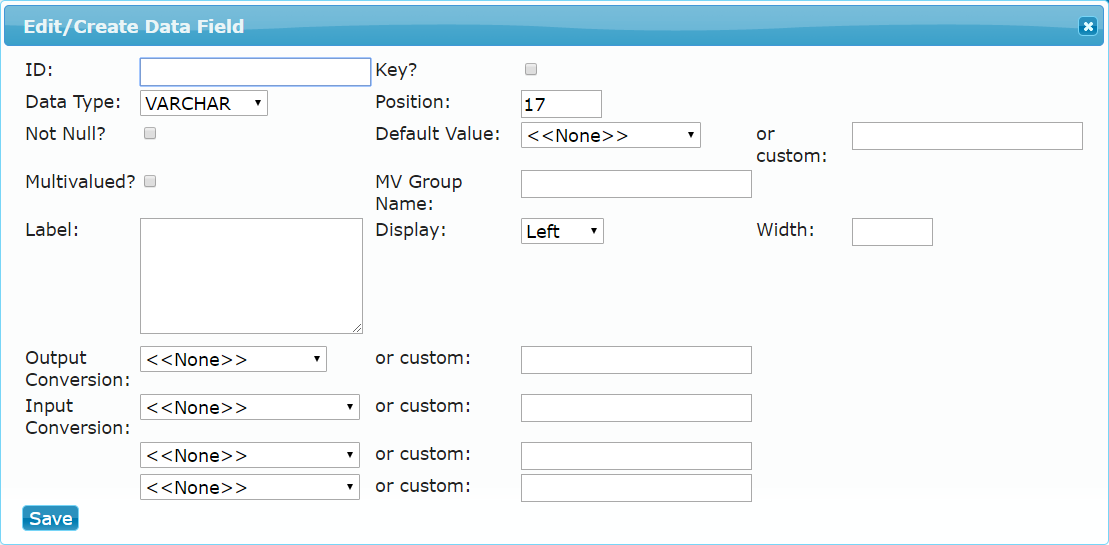Close the Edit/Create Data Field dialog

[x=1087, y=26]
